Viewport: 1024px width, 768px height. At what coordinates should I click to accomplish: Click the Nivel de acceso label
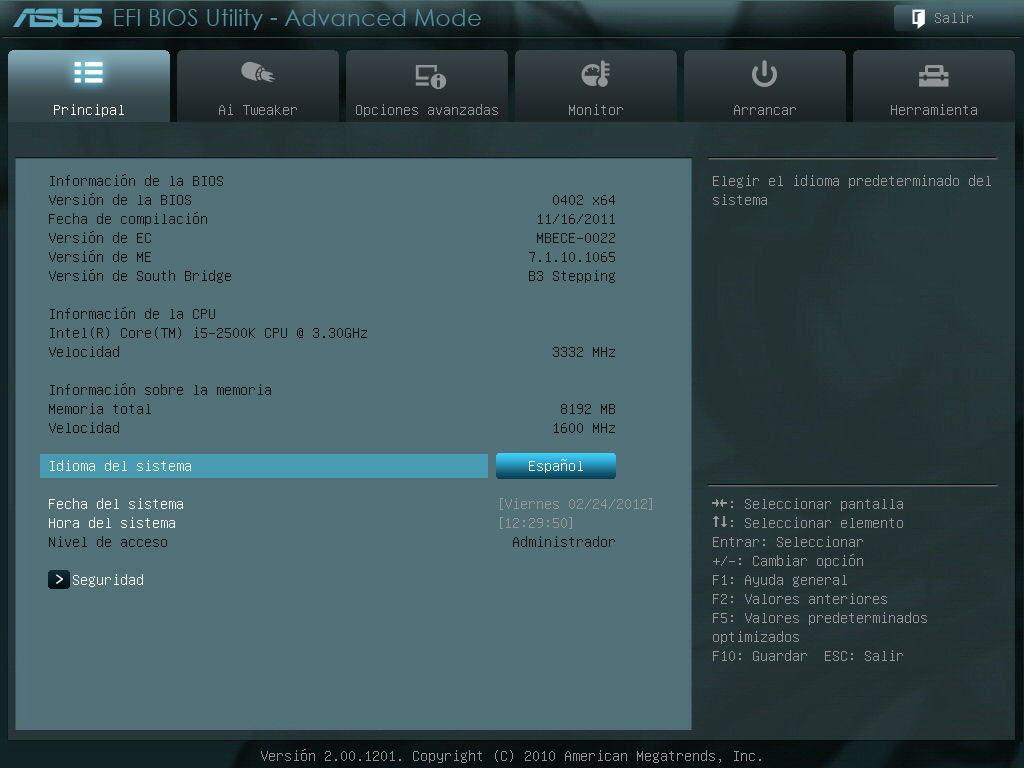click(x=108, y=541)
